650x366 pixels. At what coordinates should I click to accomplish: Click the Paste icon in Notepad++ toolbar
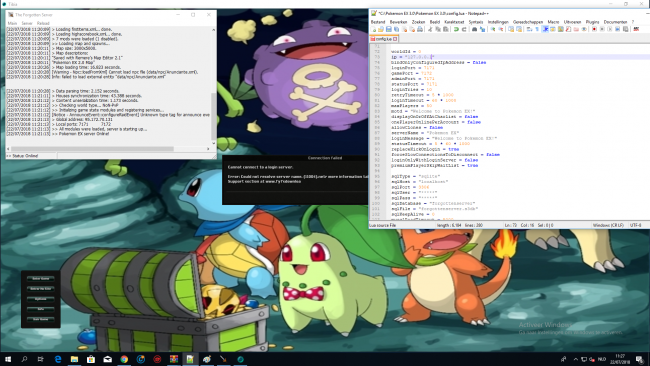[446, 29]
